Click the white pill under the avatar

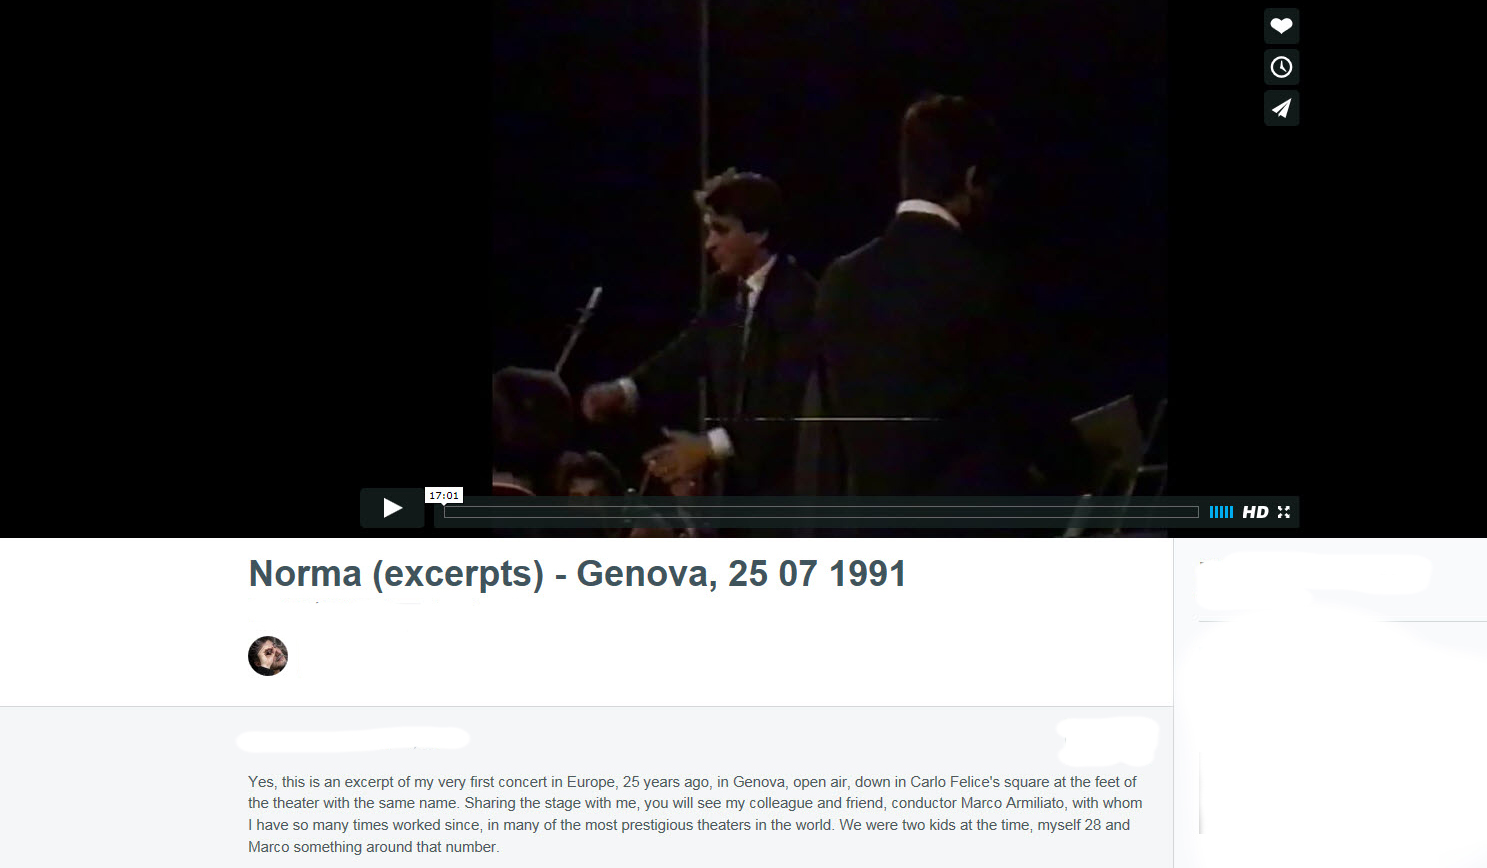point(353,740)
